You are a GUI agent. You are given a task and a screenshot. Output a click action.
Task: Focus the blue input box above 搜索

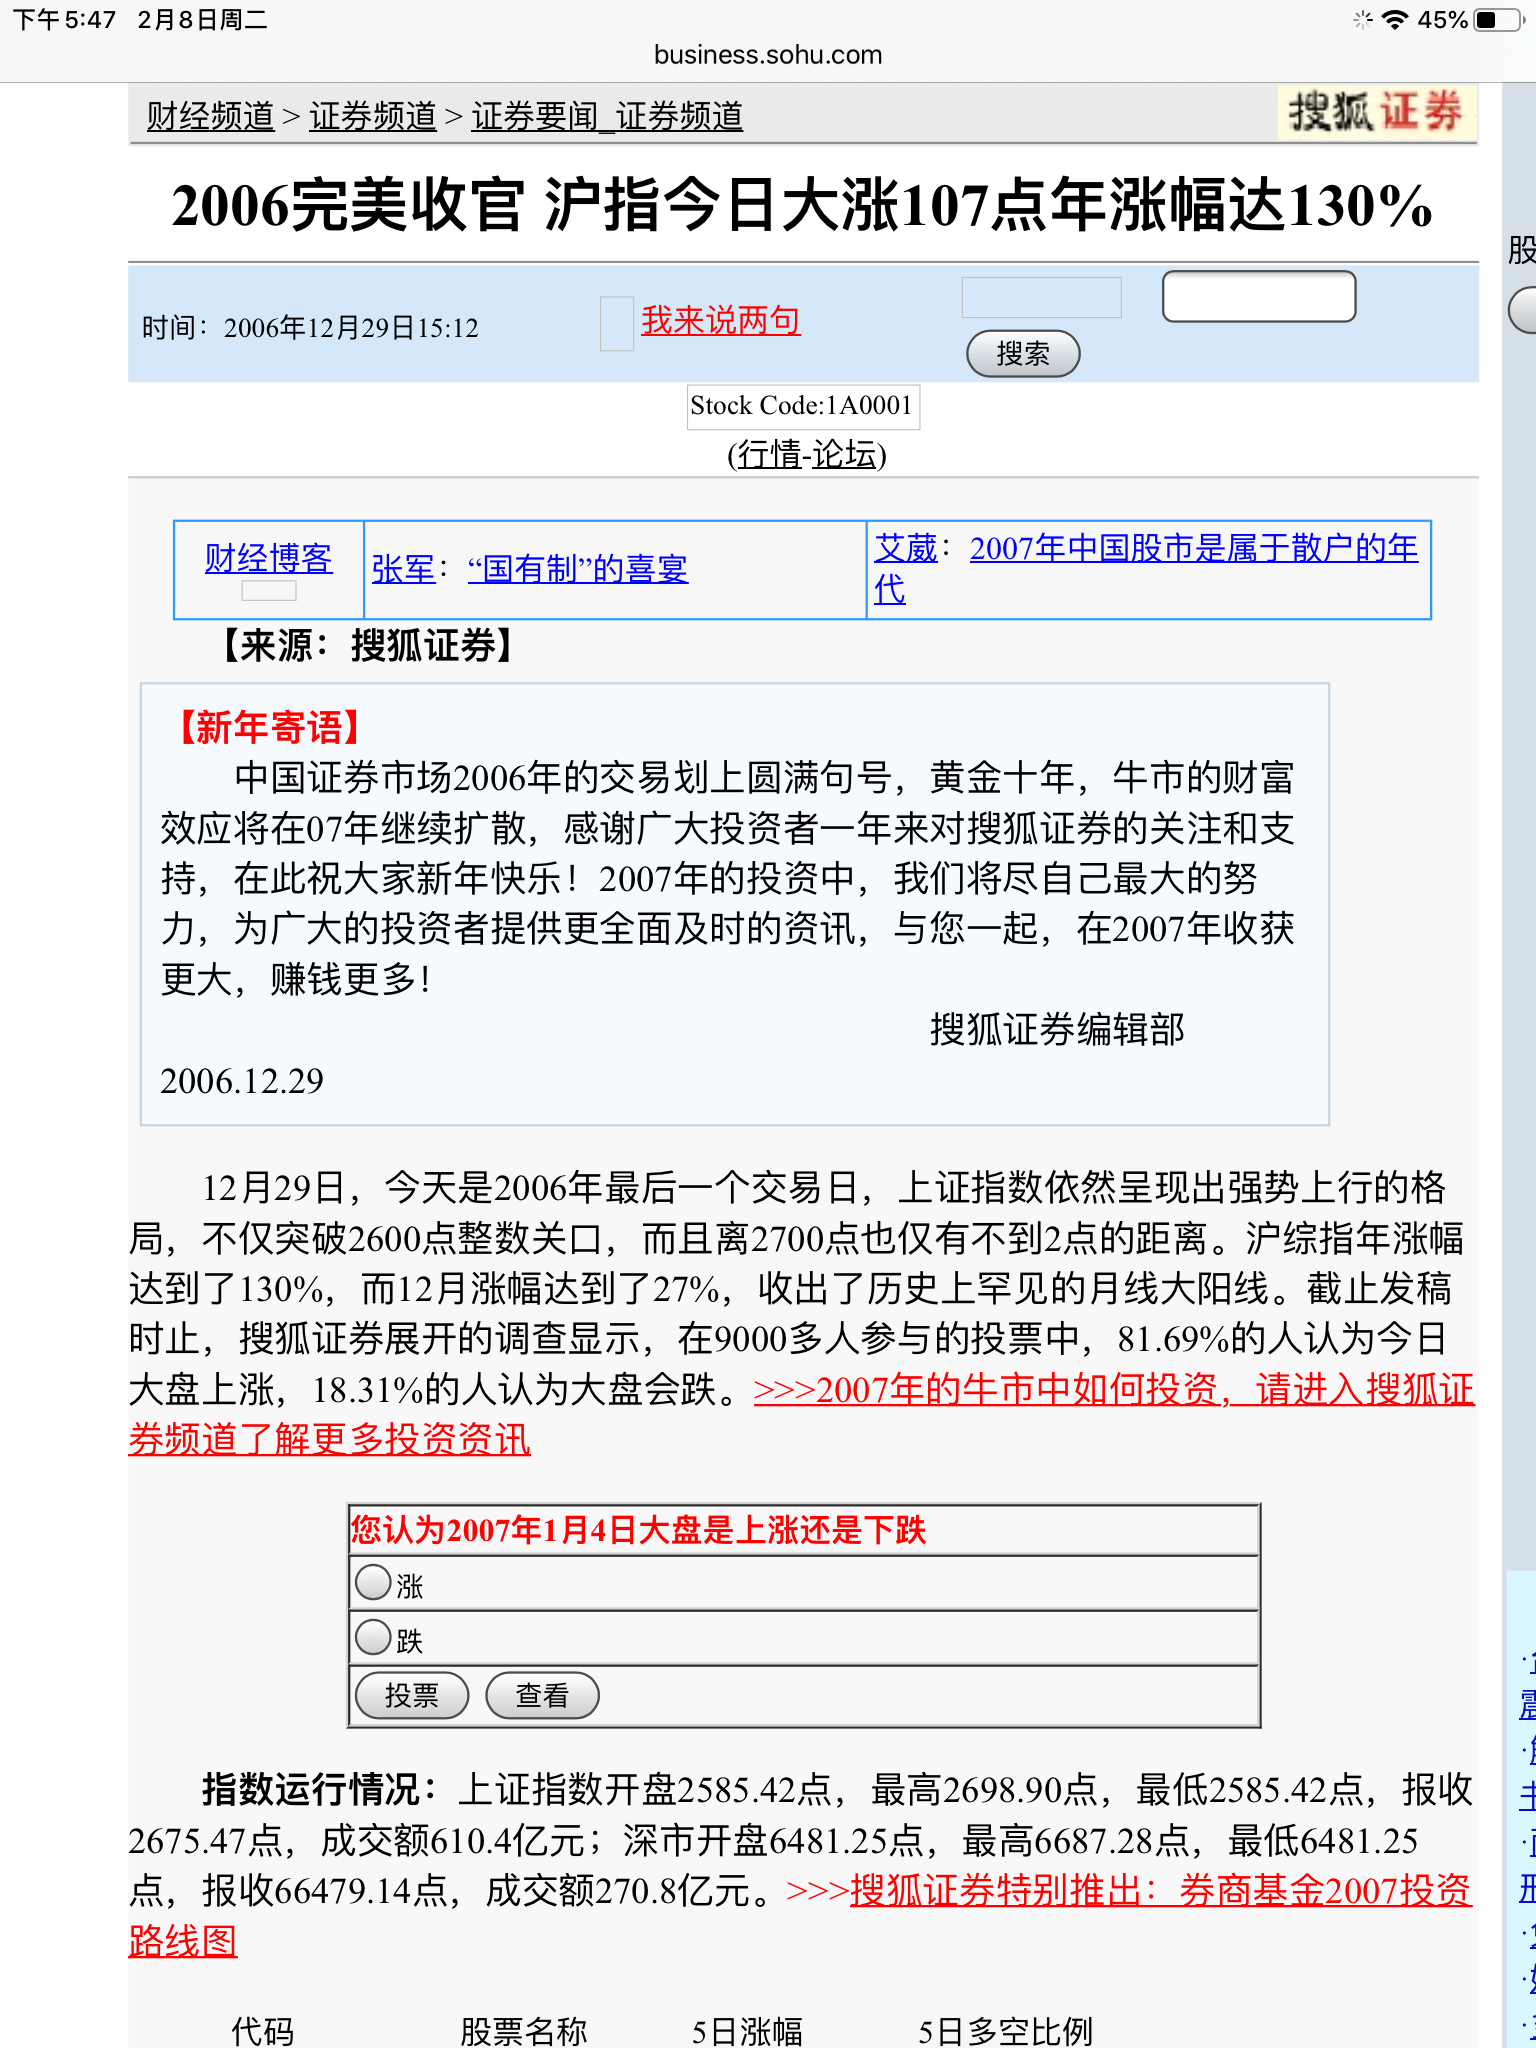click(x=1041, y=297)
